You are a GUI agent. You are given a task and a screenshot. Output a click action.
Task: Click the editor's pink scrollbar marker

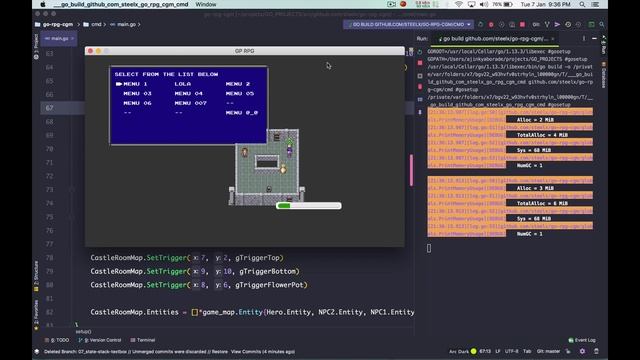coord(411,170)
